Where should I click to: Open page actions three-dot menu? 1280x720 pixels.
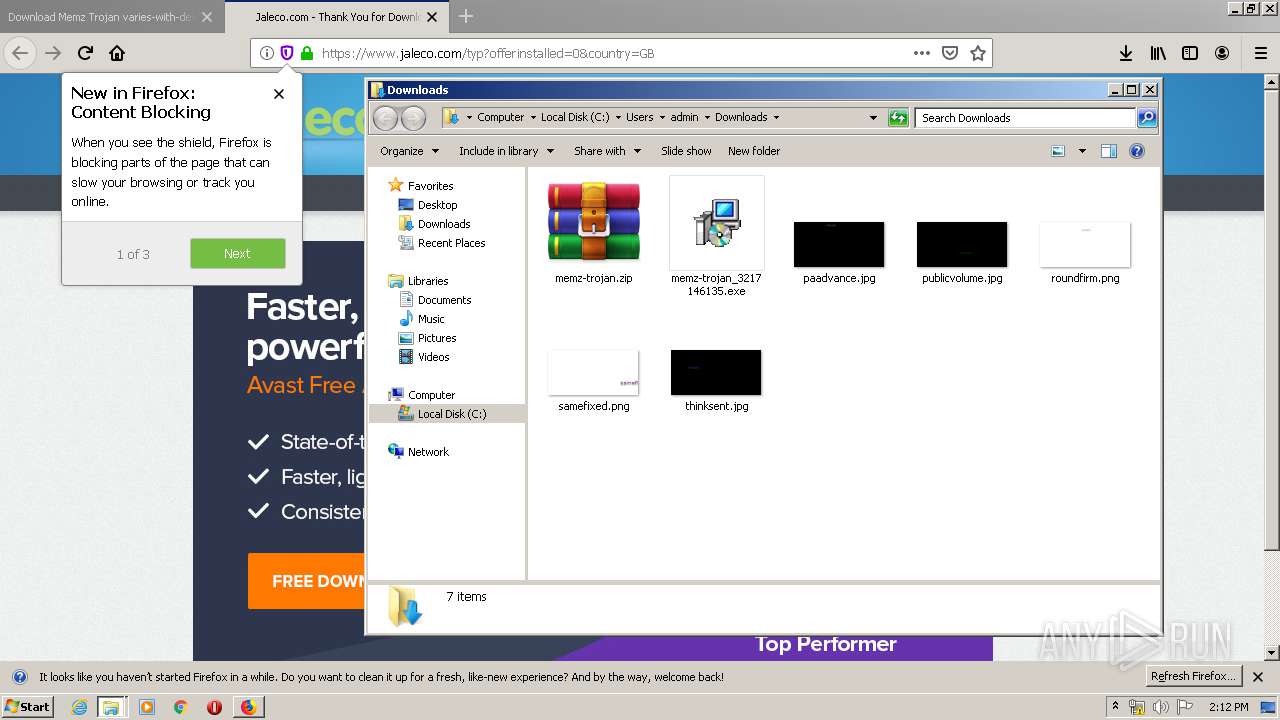point(921,53)
